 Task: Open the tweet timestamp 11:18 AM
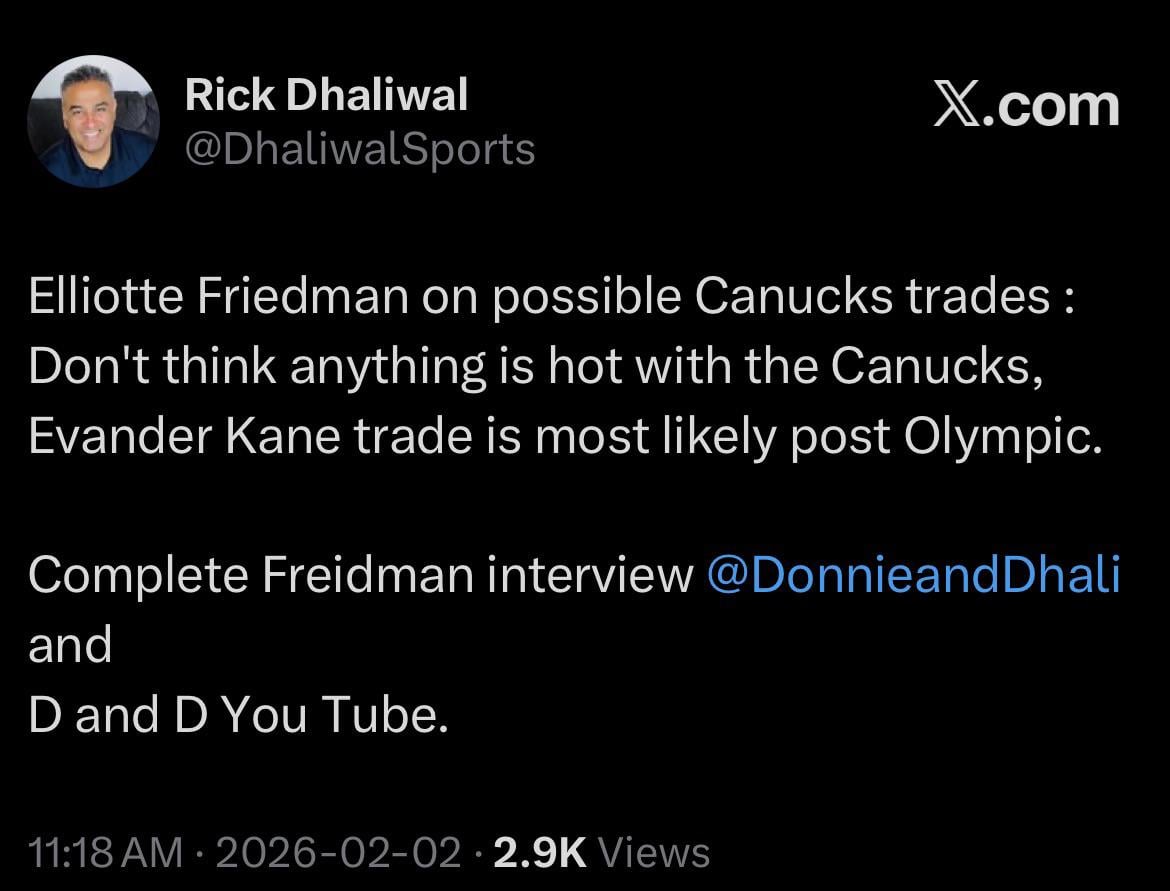104,853
